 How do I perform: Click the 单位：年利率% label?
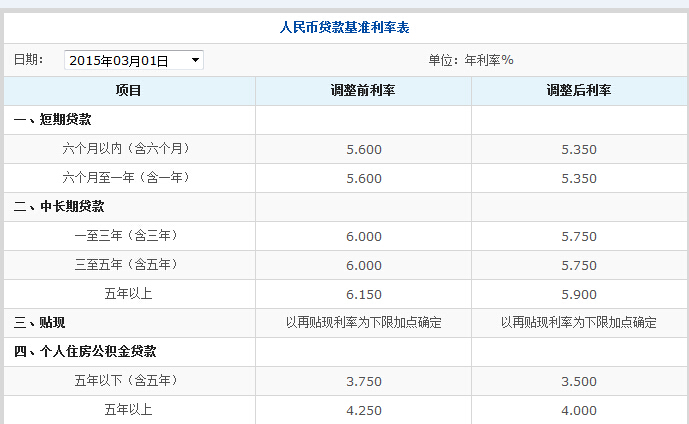coord(470,60)
